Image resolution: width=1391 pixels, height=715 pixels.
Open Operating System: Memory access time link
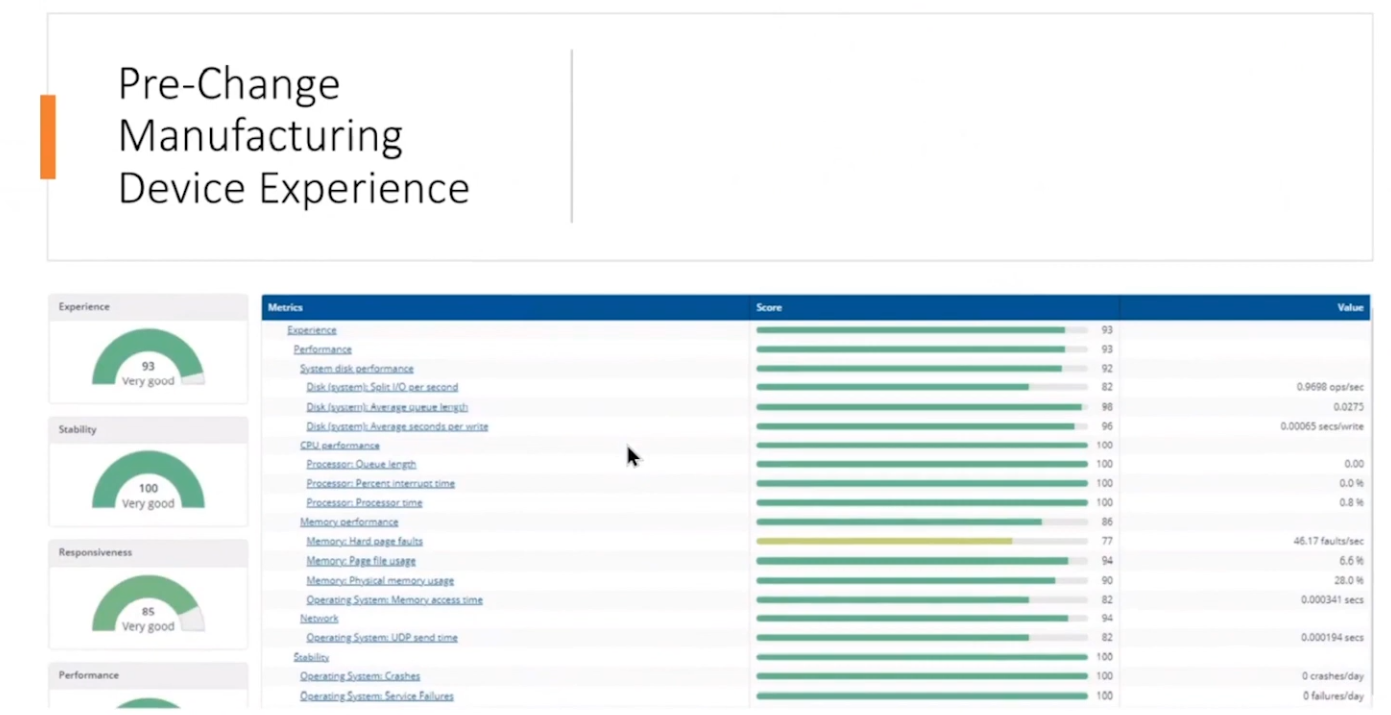(394, 600)
